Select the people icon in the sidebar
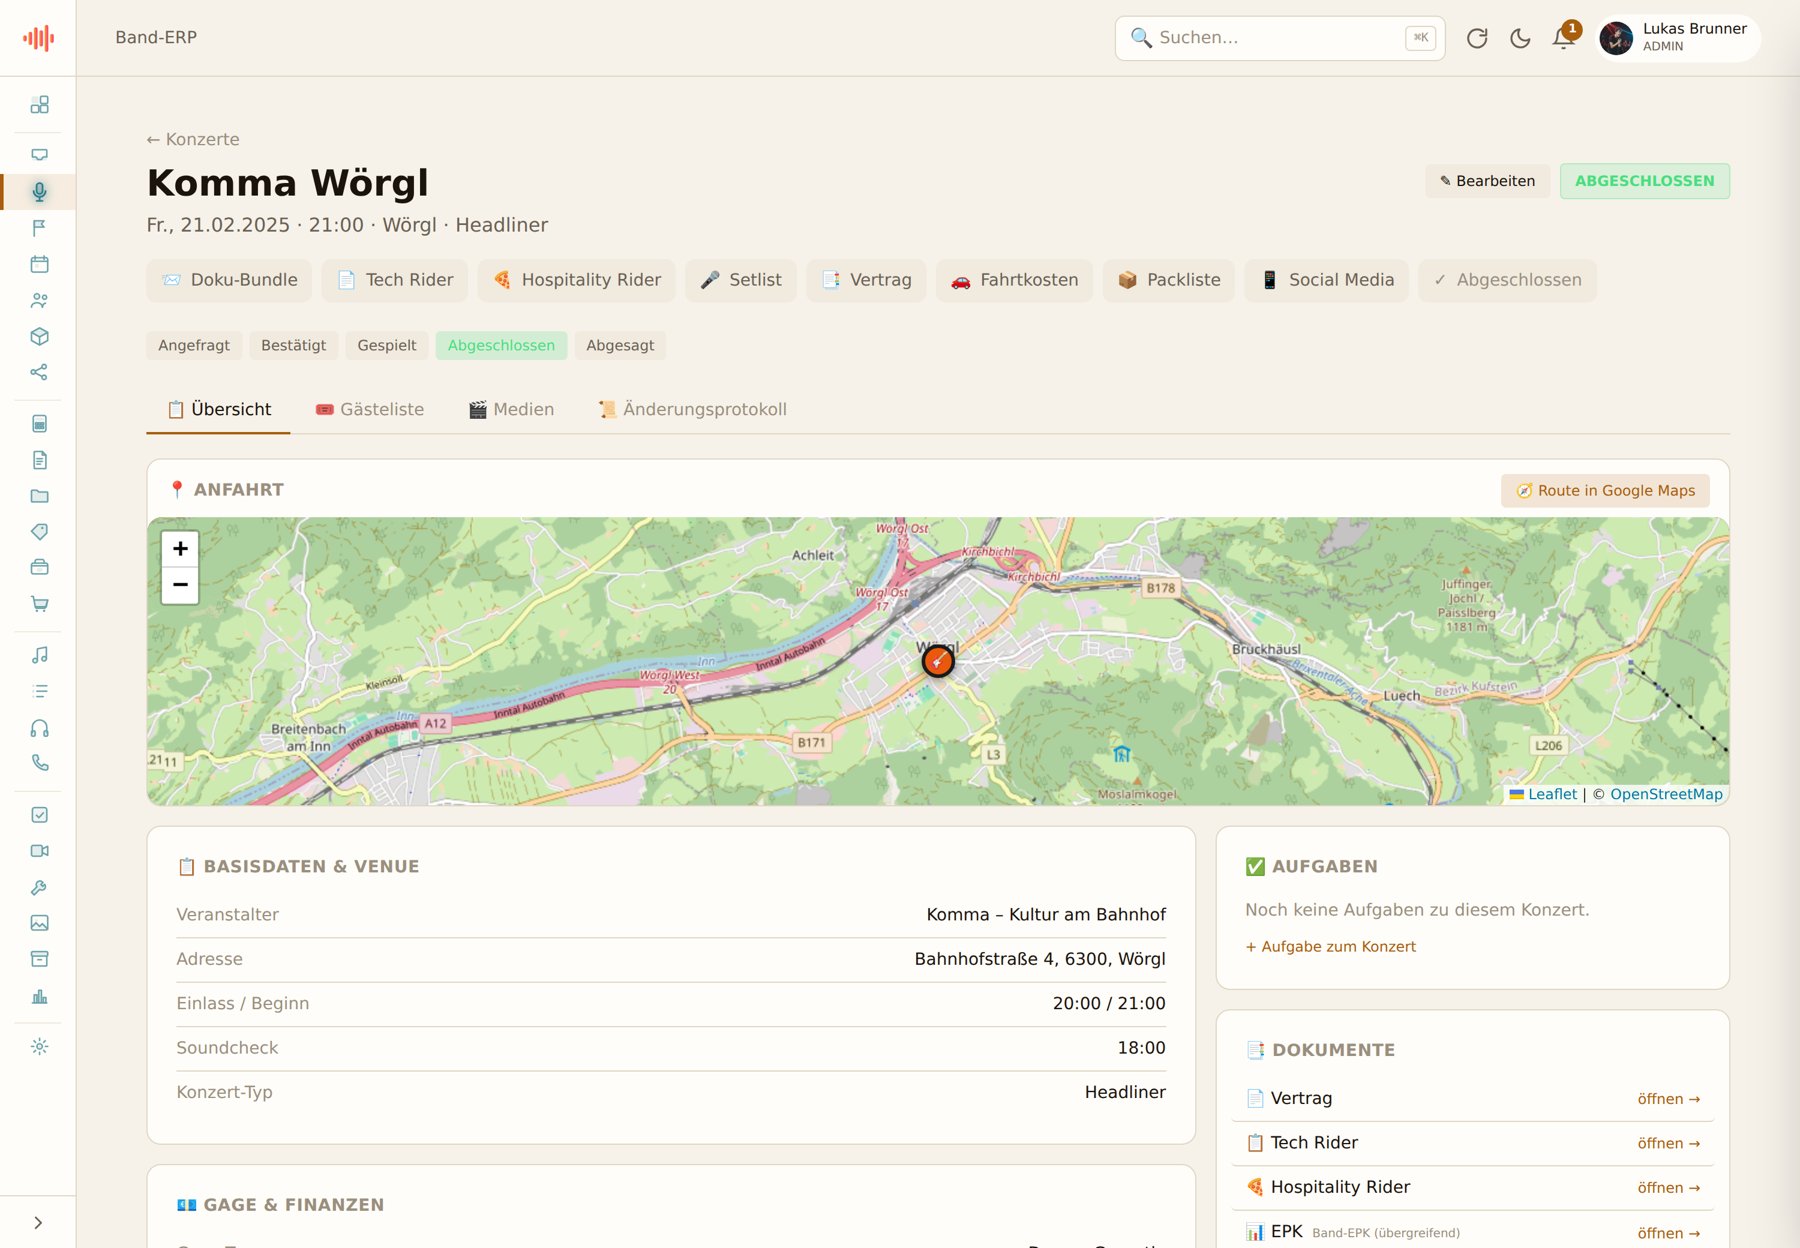 click(39, 300)
